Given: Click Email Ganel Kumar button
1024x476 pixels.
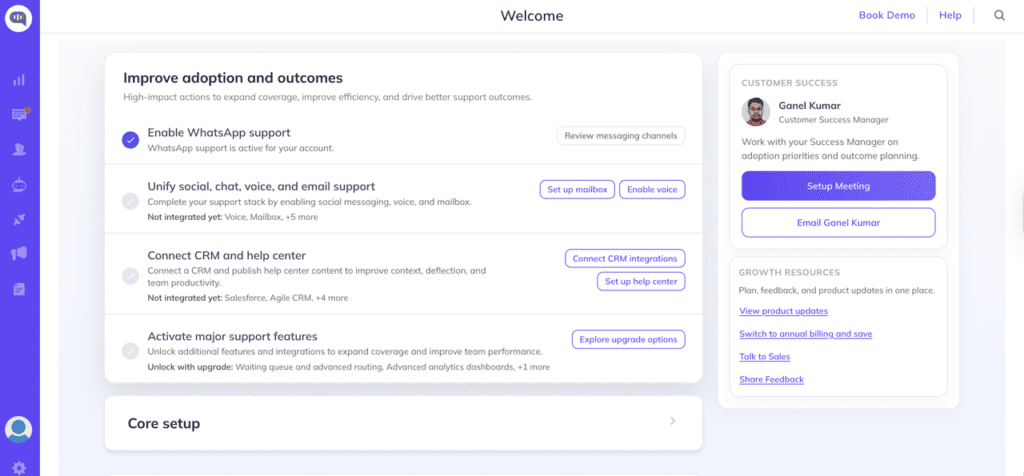Looking at the screenshot, I should point(839,223).
